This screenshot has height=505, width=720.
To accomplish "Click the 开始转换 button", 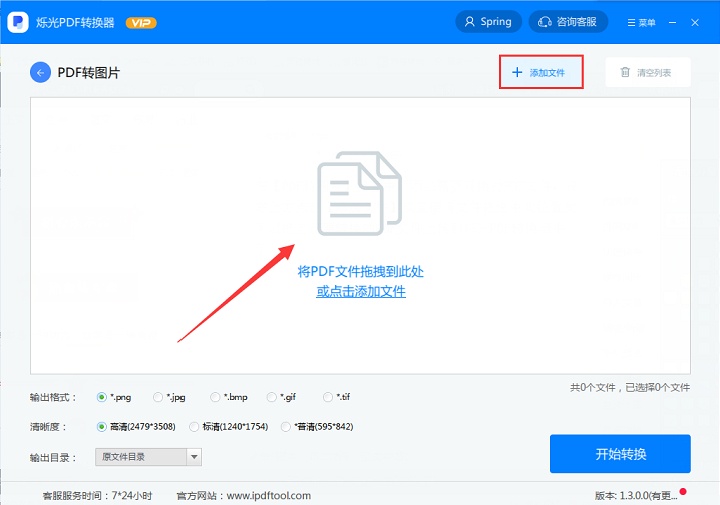I will pyautogui.click(x=620, y=454).
